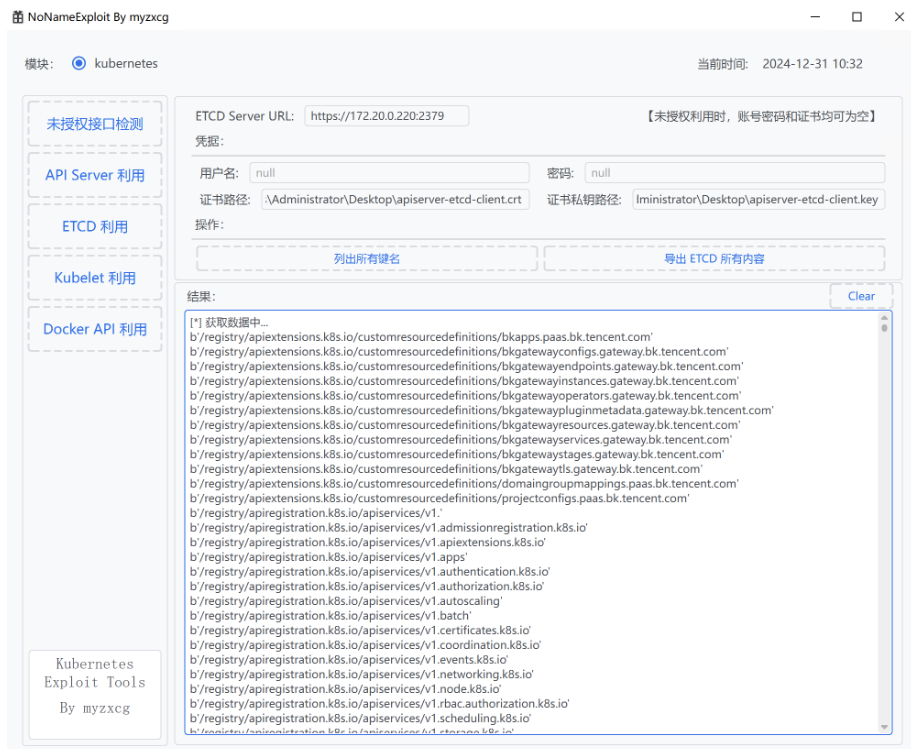This screenshot has width=911, height=749.
Task: Select the bkgatewayconfigs.gateway.bk.tencent.com line
Action: pos(459,352)
